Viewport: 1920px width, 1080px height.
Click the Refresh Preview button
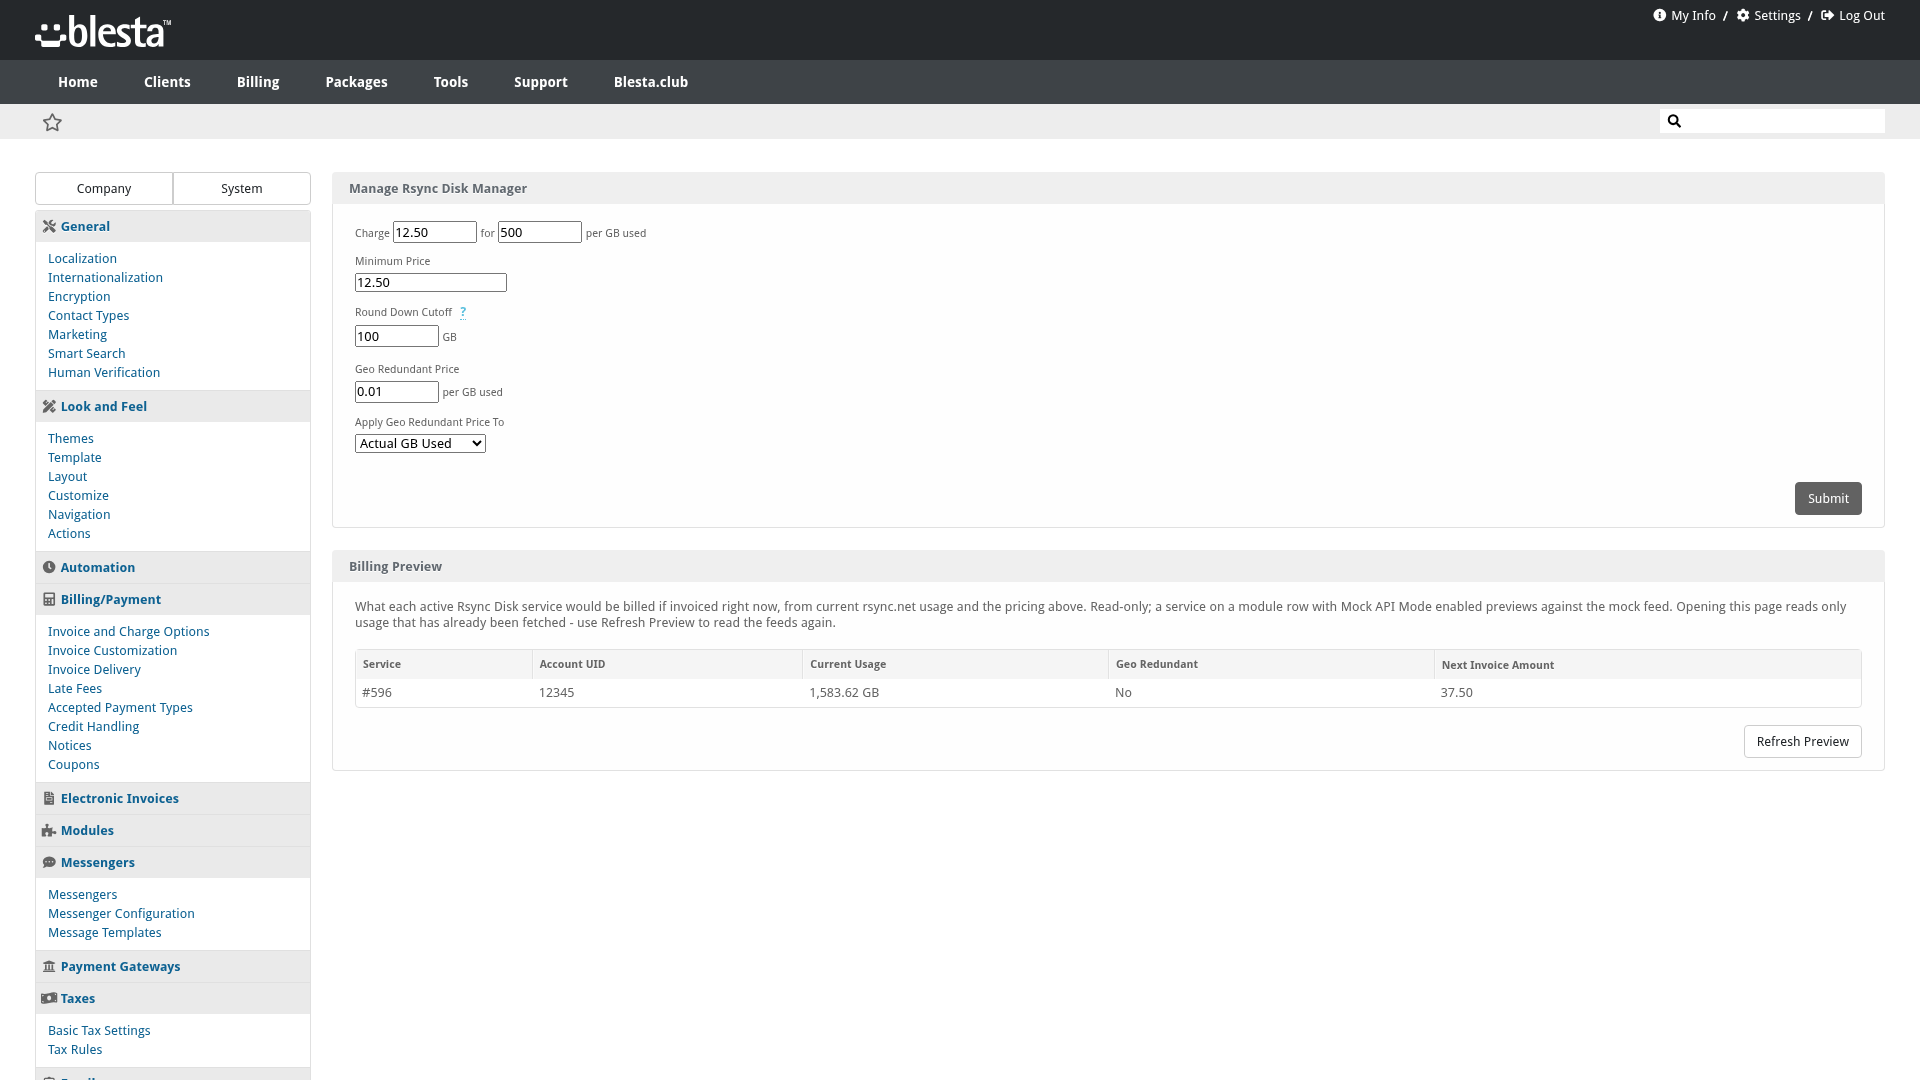click(1802, 741)
